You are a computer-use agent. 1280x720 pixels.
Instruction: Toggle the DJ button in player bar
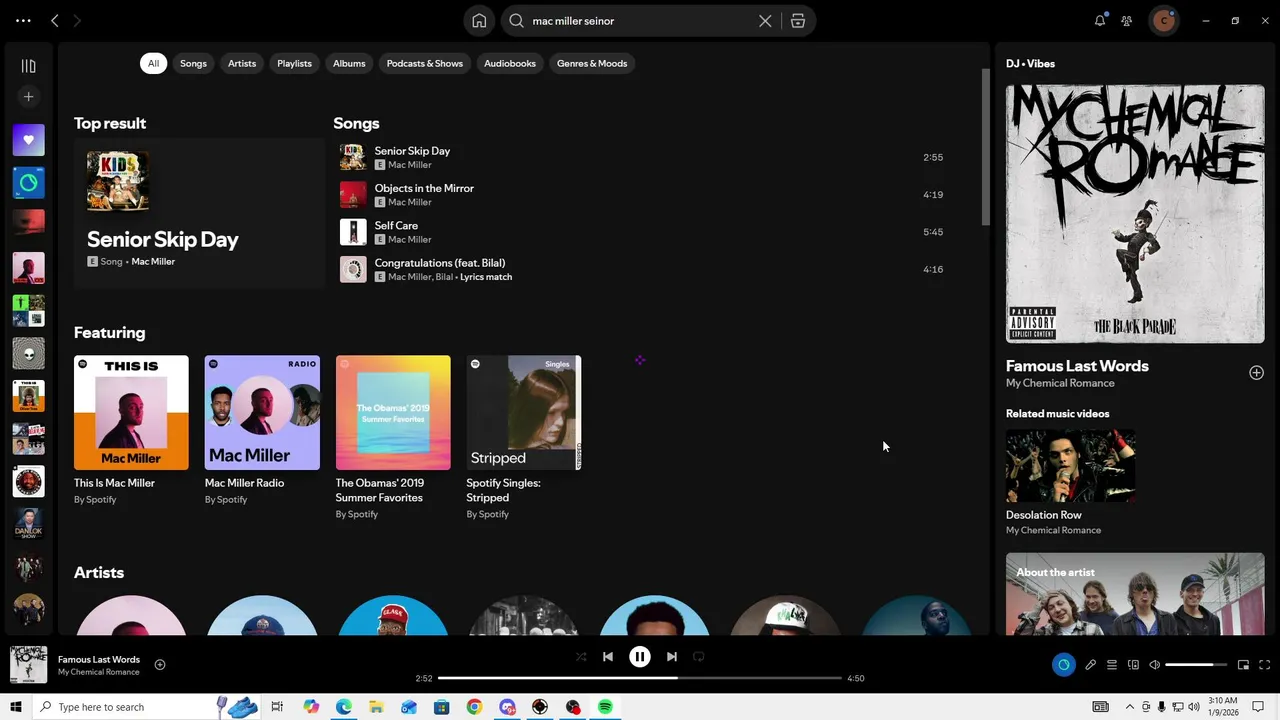click(1063, 665)
